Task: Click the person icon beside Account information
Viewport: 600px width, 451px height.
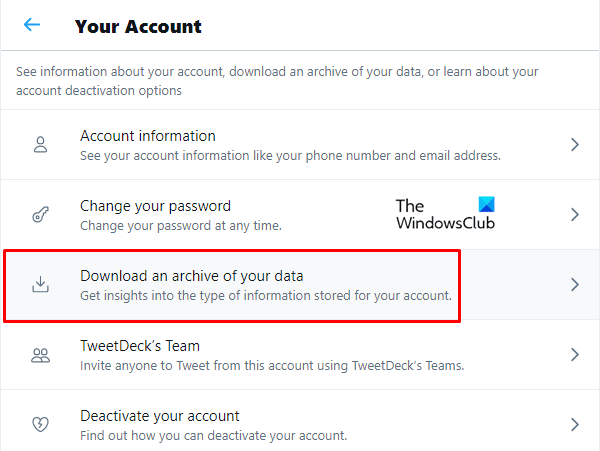Action: (x=40, y=145)
